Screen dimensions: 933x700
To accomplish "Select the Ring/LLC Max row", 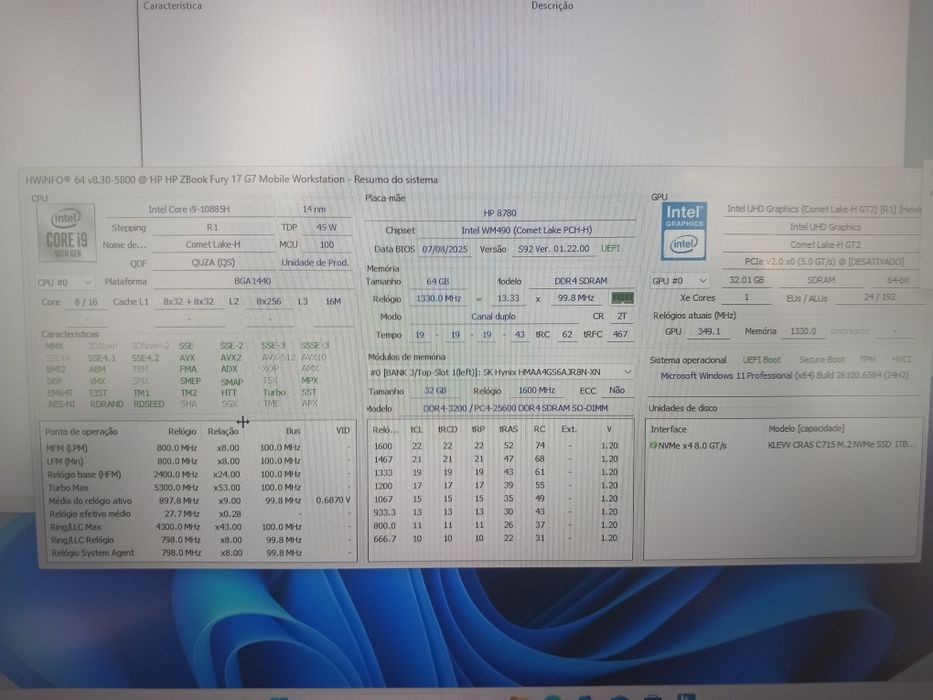I will point(198,527).
